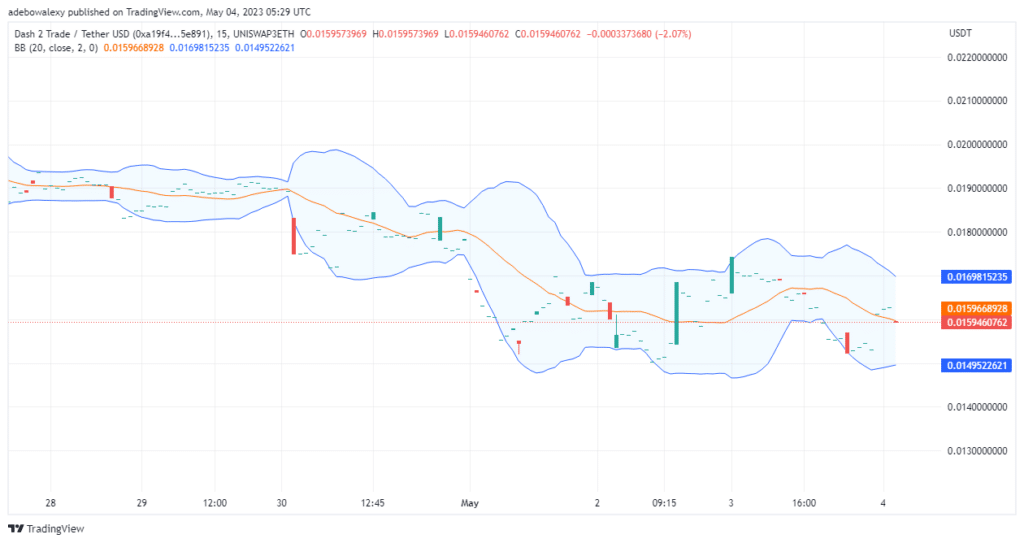The height and width of the screenshot is (543, 1024).
Task: Click the 0.0200000000 price scale value
Action: (x=977, y=144)
